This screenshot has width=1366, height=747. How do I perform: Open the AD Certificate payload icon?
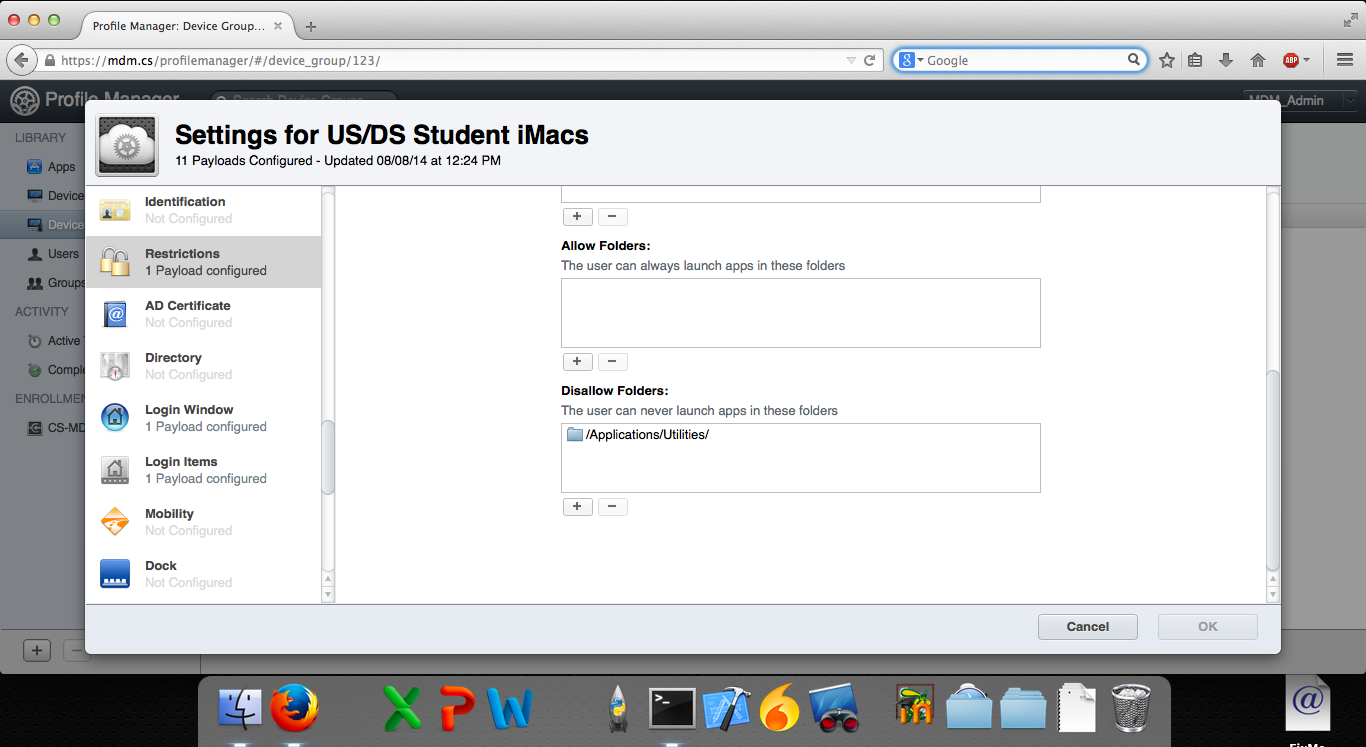coord(115,313)
